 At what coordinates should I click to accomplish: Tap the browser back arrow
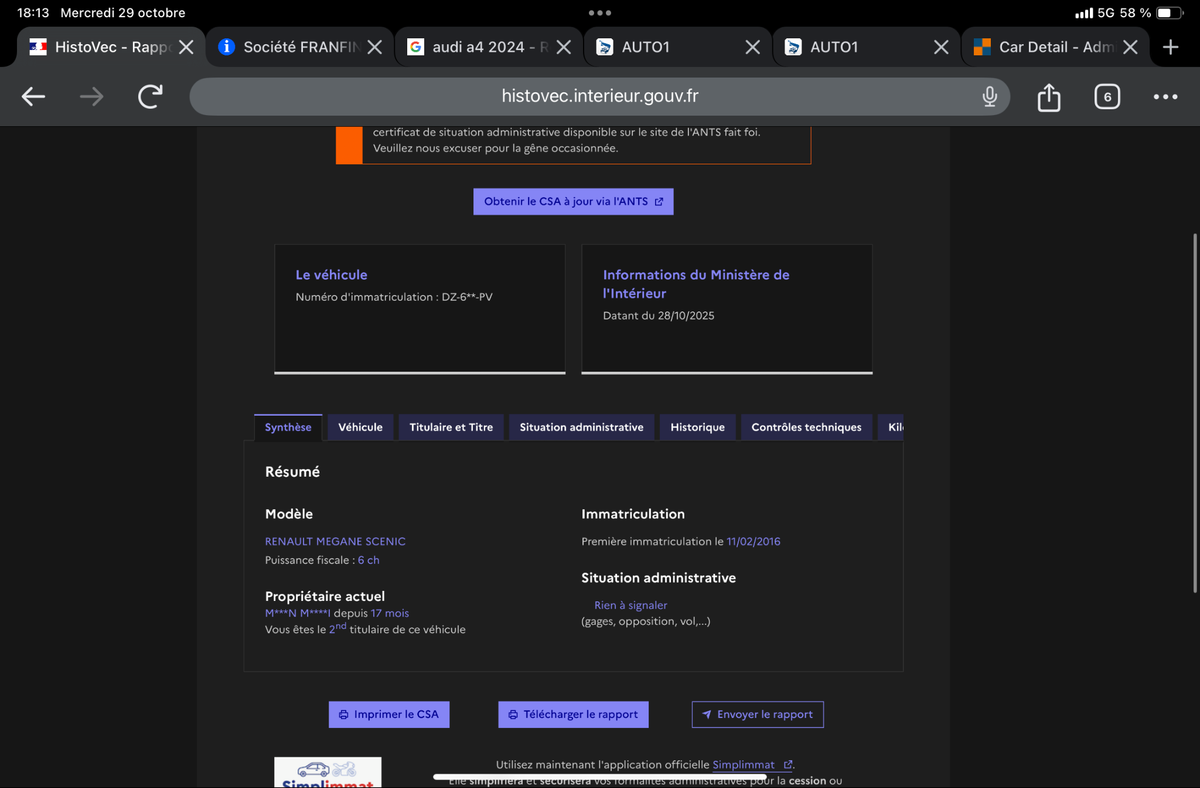[x=34, y=97]
